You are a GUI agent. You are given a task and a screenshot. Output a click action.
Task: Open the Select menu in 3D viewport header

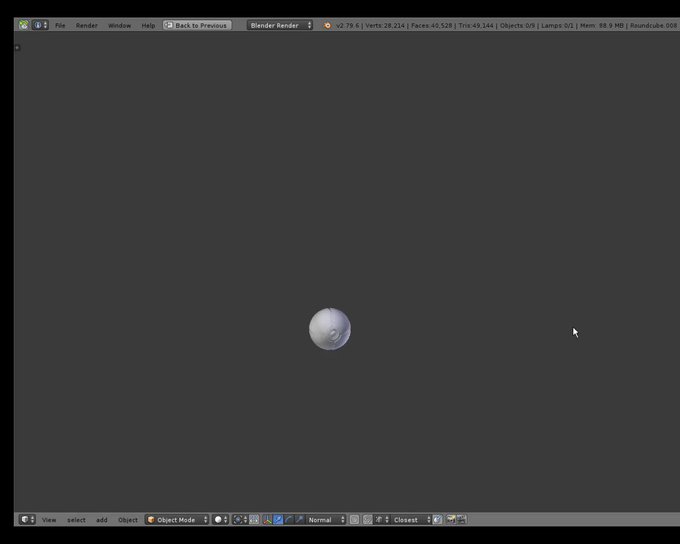click(76, 520)
